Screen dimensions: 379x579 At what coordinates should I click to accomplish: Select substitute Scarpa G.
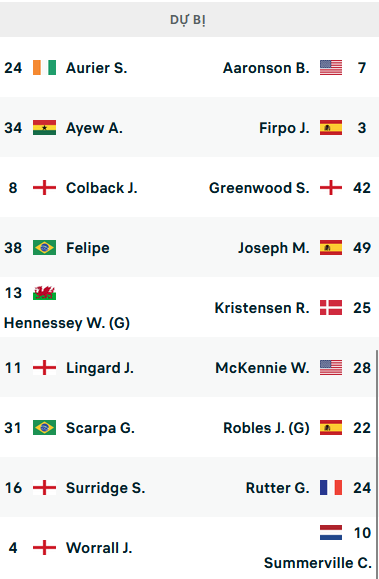click(100, 428)
